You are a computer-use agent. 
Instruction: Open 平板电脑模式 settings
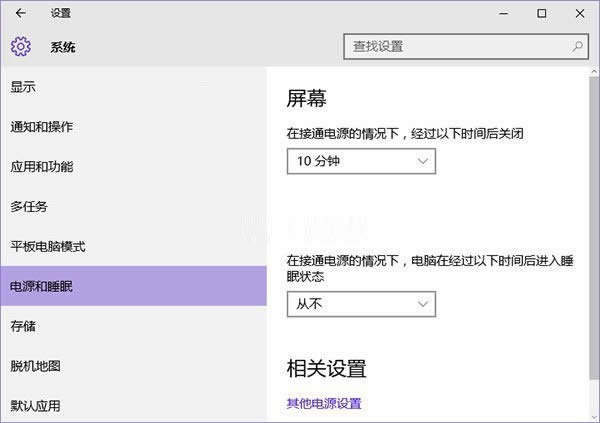(48, 247)
